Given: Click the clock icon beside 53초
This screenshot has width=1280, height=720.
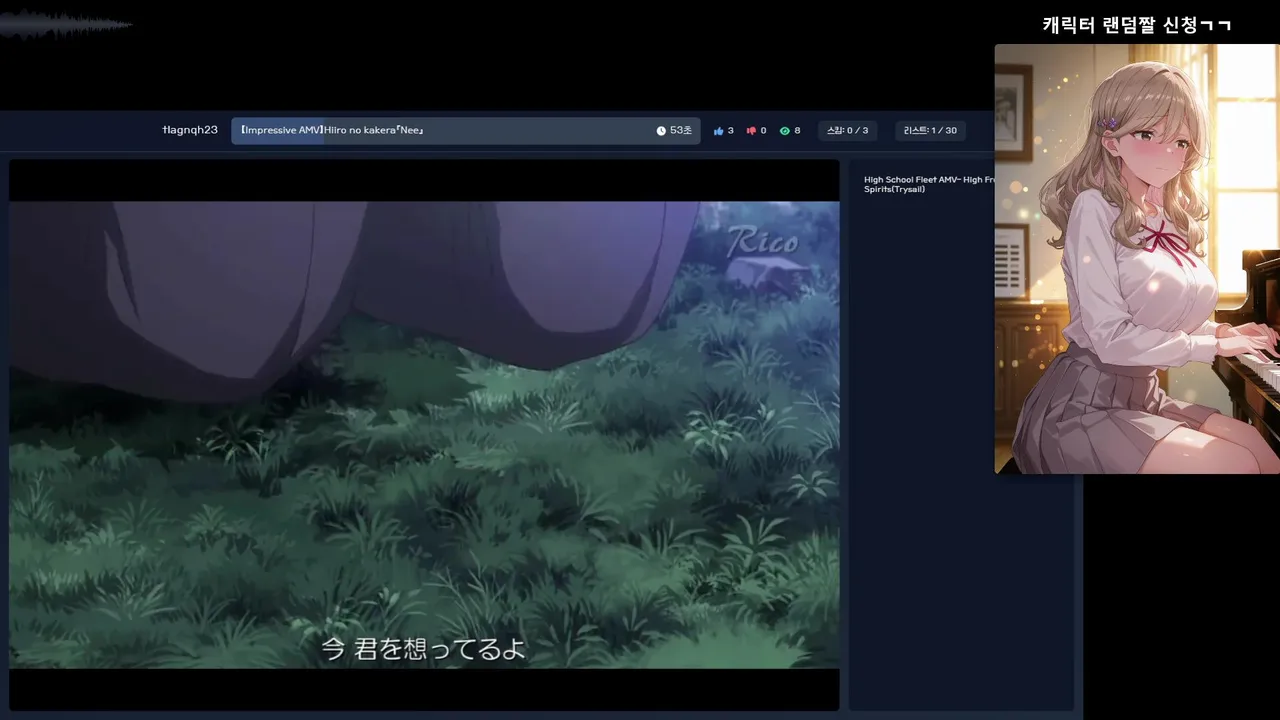Looking at the screenshot, I should pyautogui.click(x=661, y=131).
